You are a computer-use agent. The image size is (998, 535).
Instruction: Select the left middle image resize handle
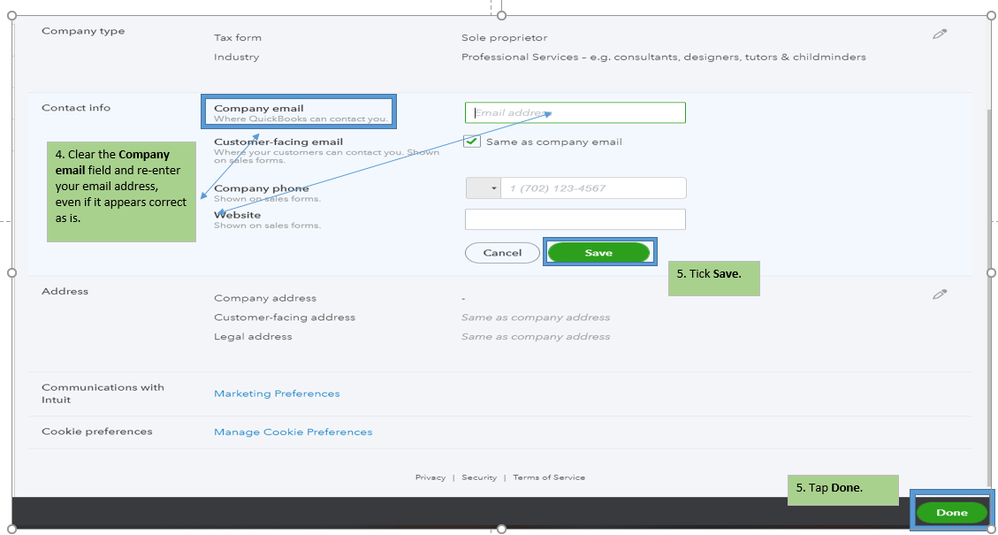point(11,273)
